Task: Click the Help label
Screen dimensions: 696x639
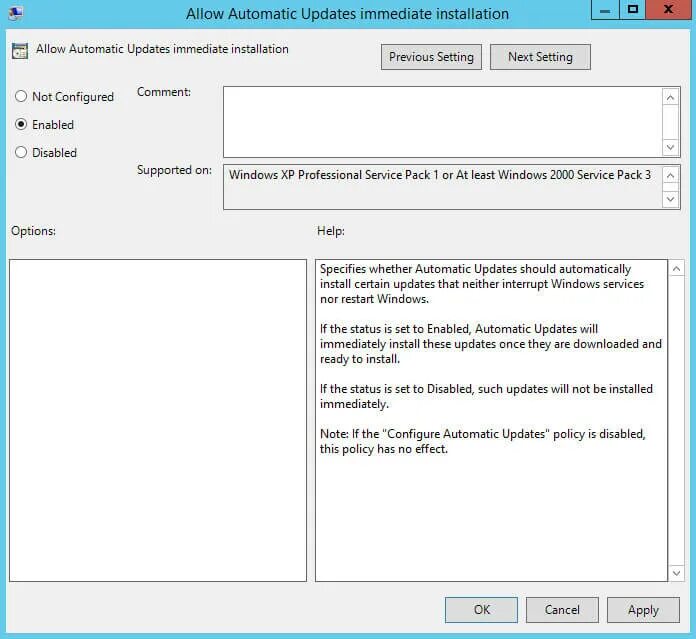Action: (x=331, y=231)
